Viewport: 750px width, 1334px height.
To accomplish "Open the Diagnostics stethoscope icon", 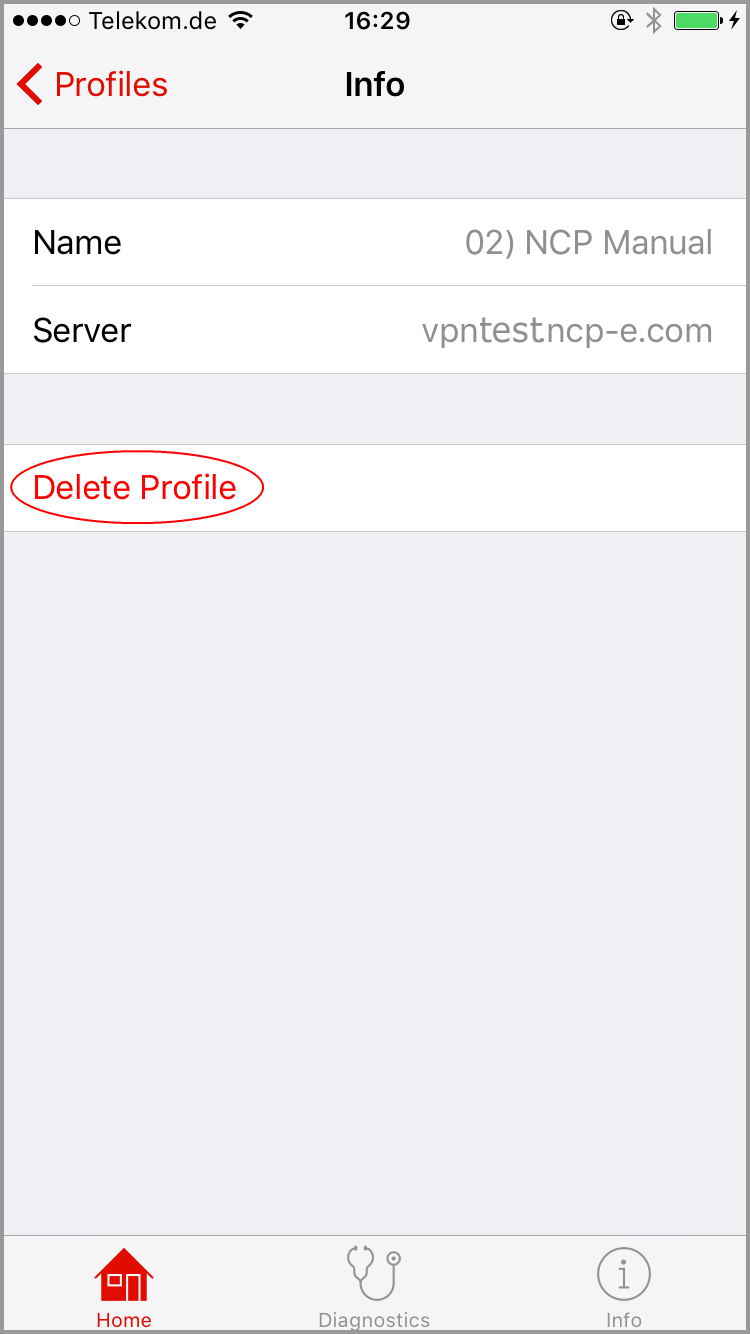I will pyautogui.click(x=374, y=1273).
